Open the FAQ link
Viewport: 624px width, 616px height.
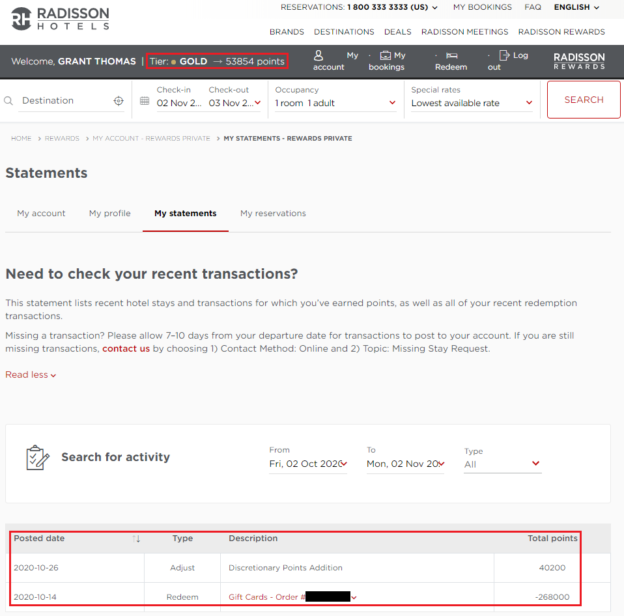(x=532, y=7)
